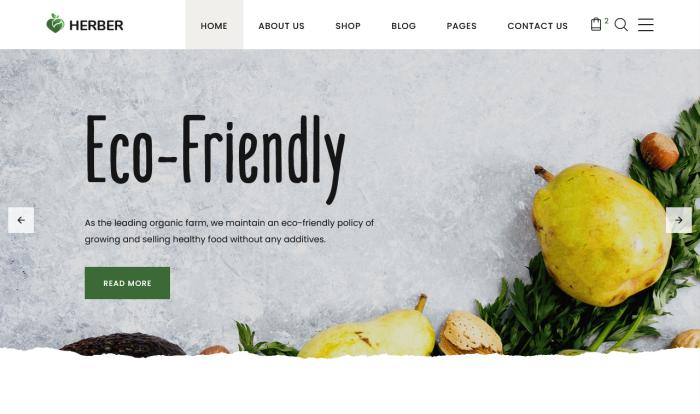Click the large pear hero image
Image resolution: width=700 pixels, height=414 pixels.
tap(601, 234)
